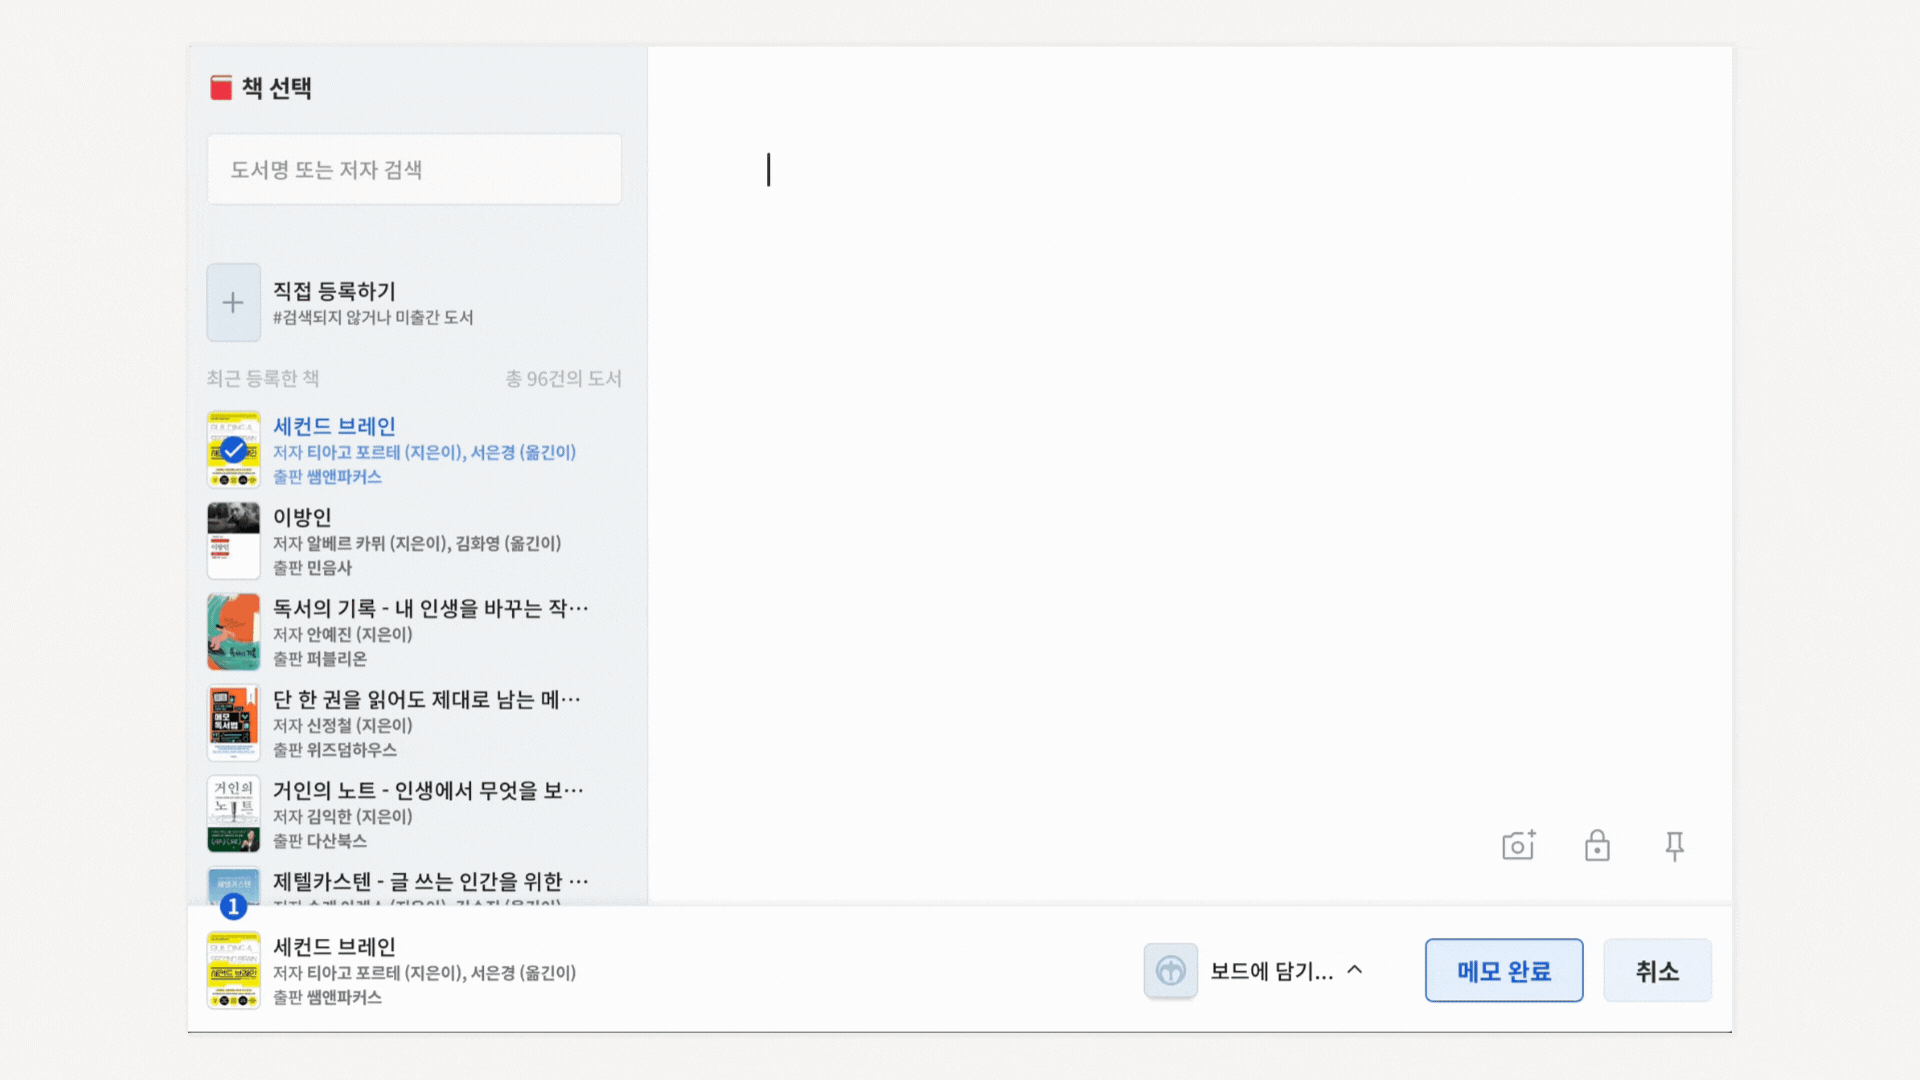Viewport: 1920px width, 1080px height.
Task: Choose the 거인의 노트 book title
Action: pyautogui.click(x=427, y=791)
